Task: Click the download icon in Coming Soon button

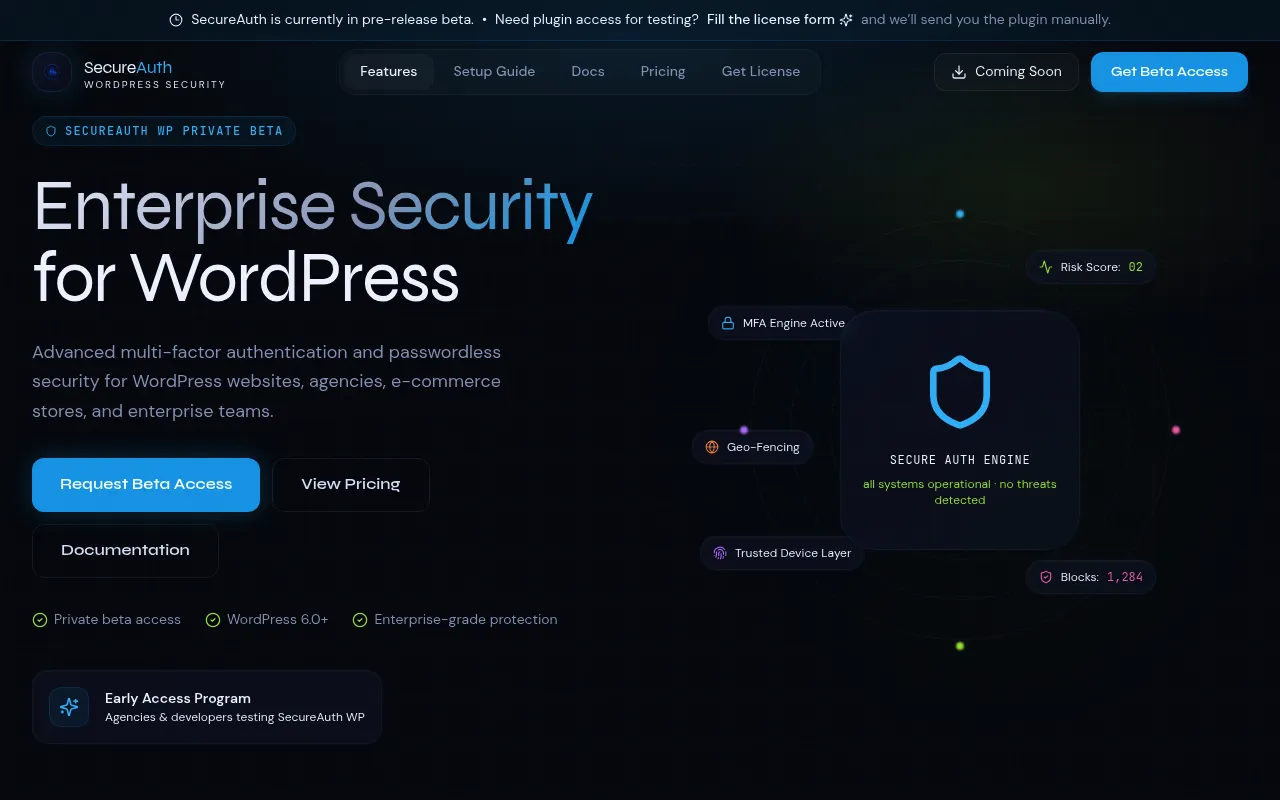Action: point(959,72)
